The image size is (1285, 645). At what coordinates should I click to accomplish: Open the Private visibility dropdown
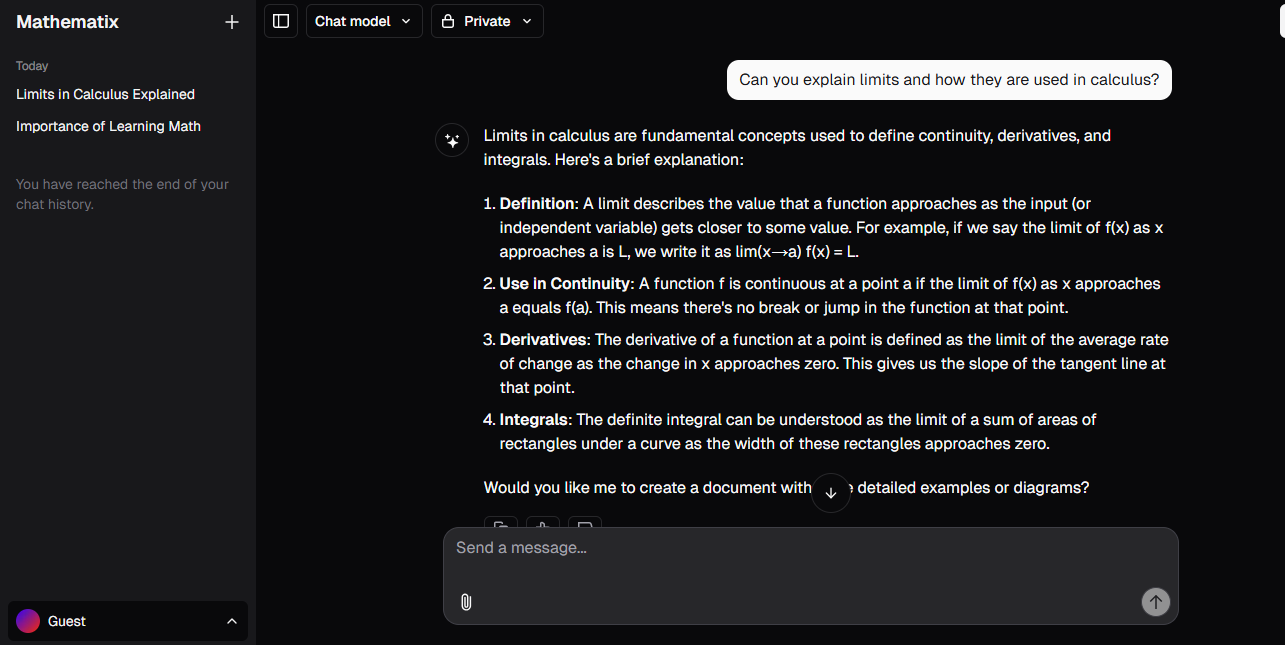(487, 21)
